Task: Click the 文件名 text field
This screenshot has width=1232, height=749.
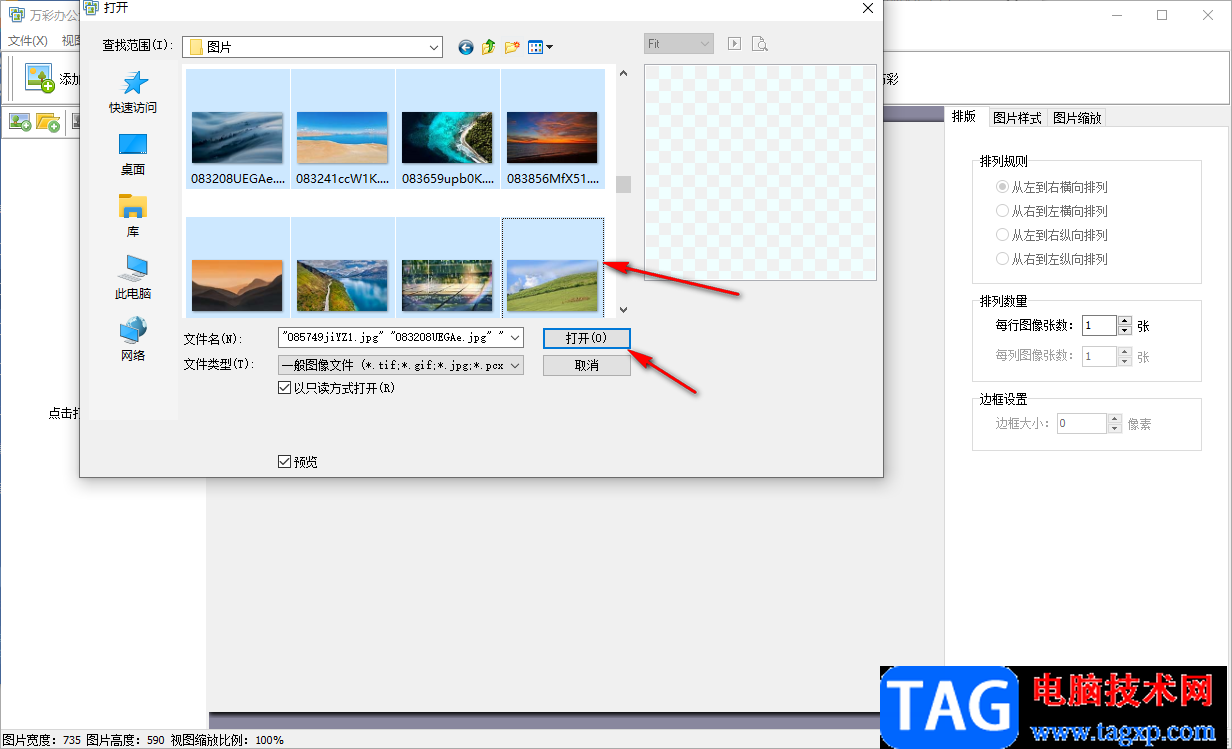Action: [394, 338]
